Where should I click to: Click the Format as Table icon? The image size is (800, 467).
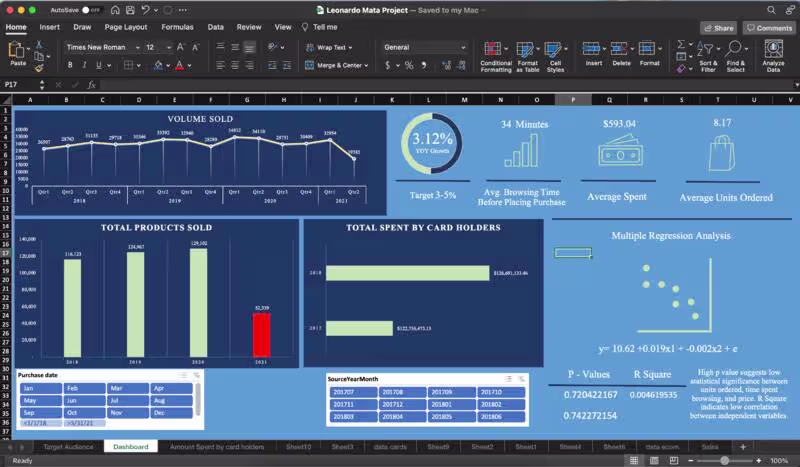(524, 50)
